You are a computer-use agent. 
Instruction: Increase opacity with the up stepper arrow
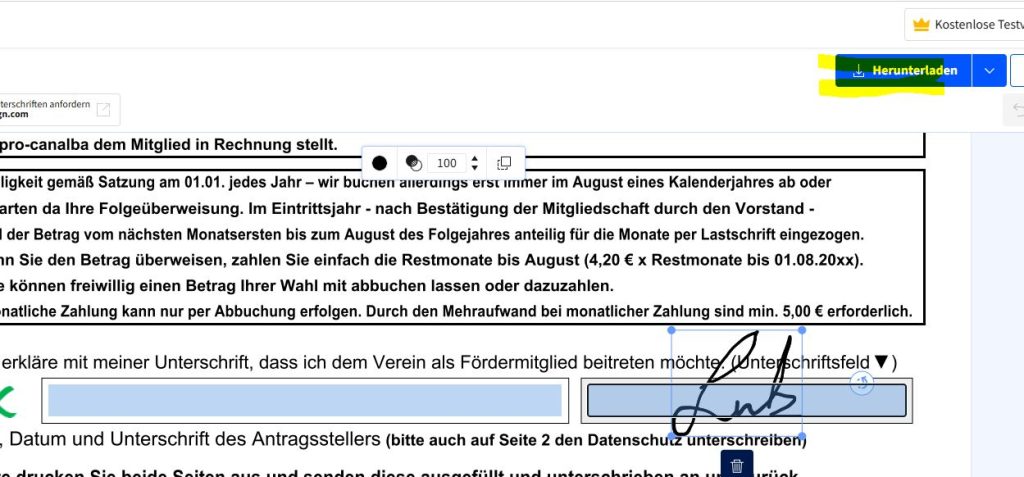point(474,158)
